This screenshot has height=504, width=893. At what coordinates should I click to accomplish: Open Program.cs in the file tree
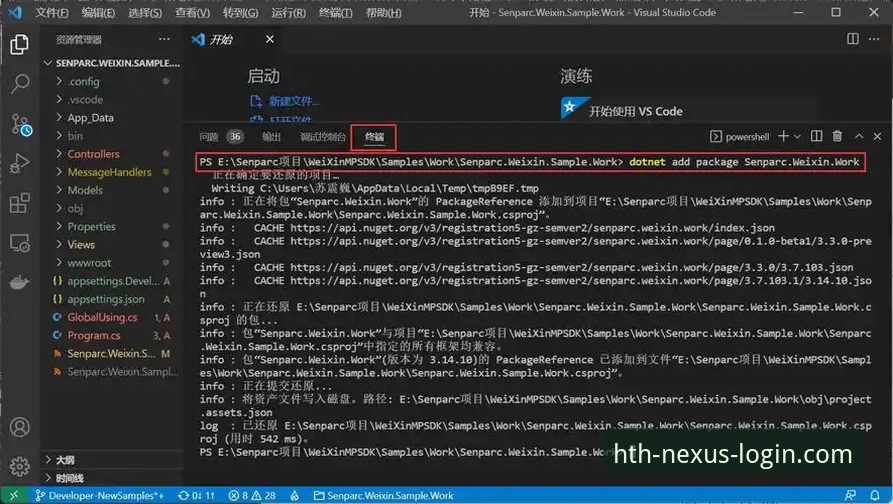(x=93, y=335)
